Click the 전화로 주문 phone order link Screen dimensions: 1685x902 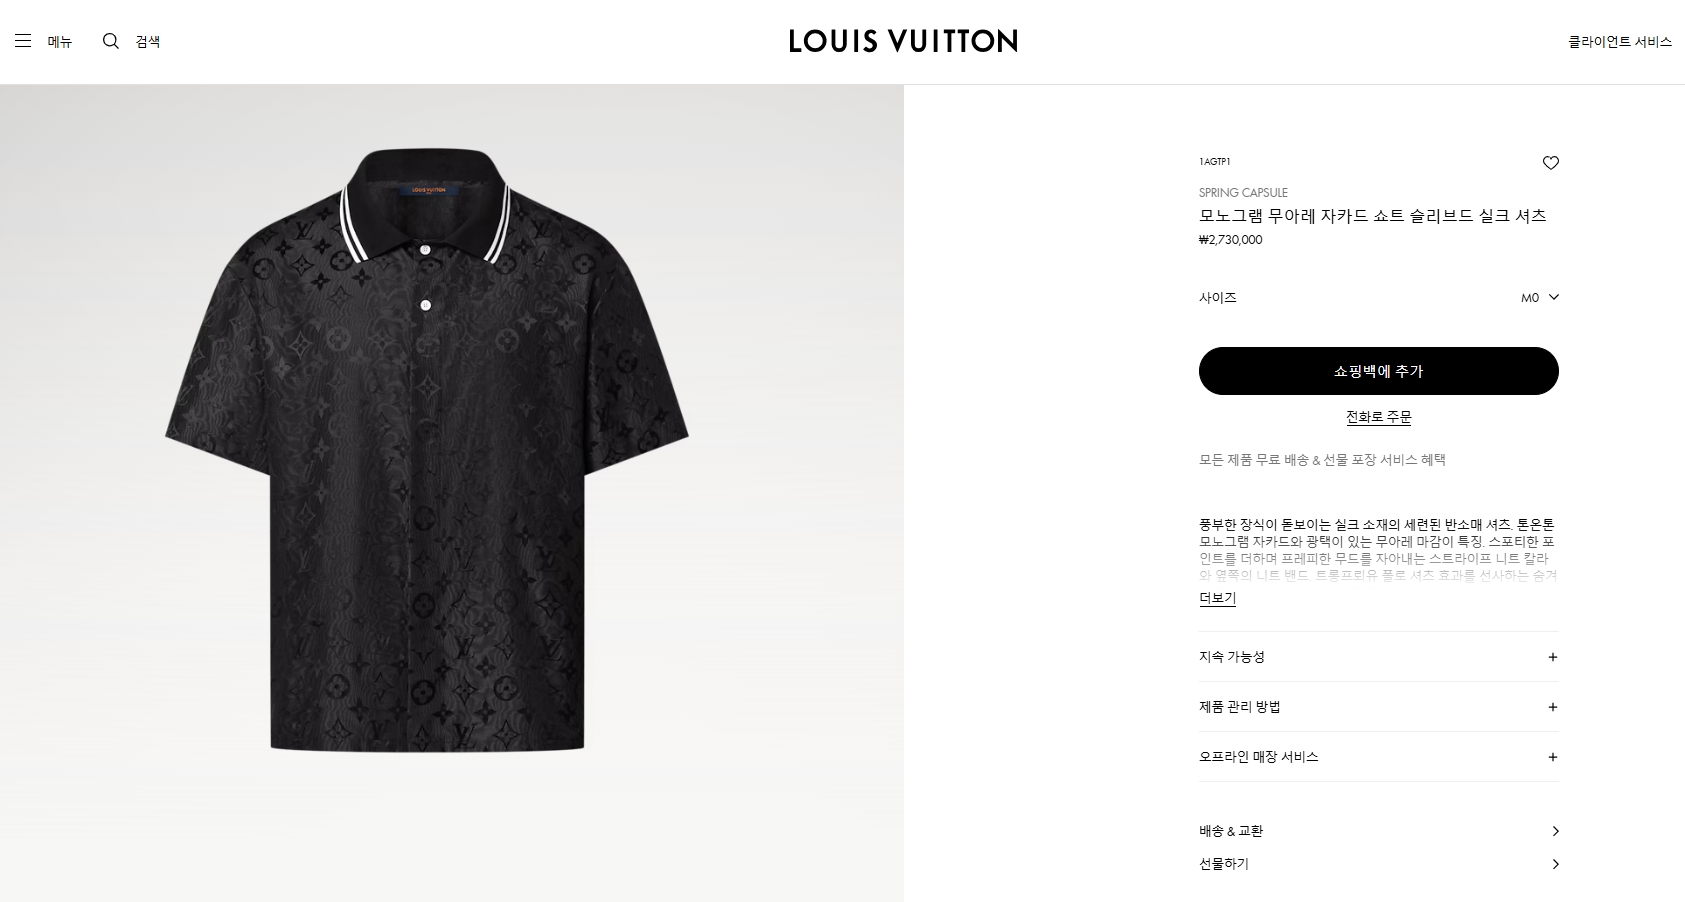click(1379, 417)
